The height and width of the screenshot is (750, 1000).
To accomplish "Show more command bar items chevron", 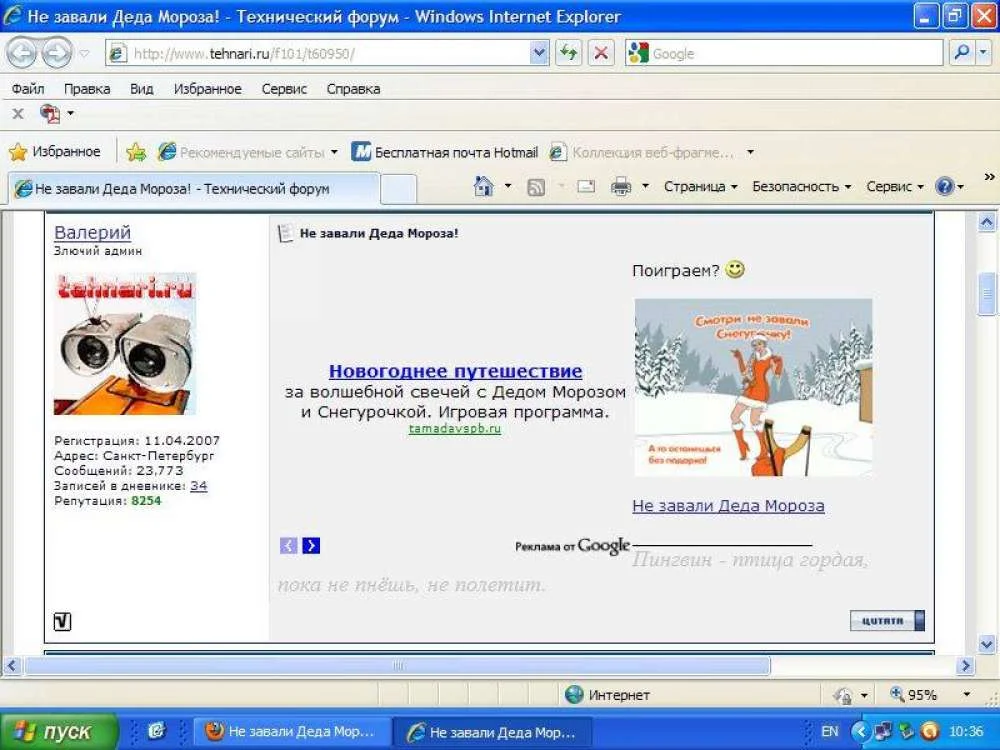I will pos(989,176).
